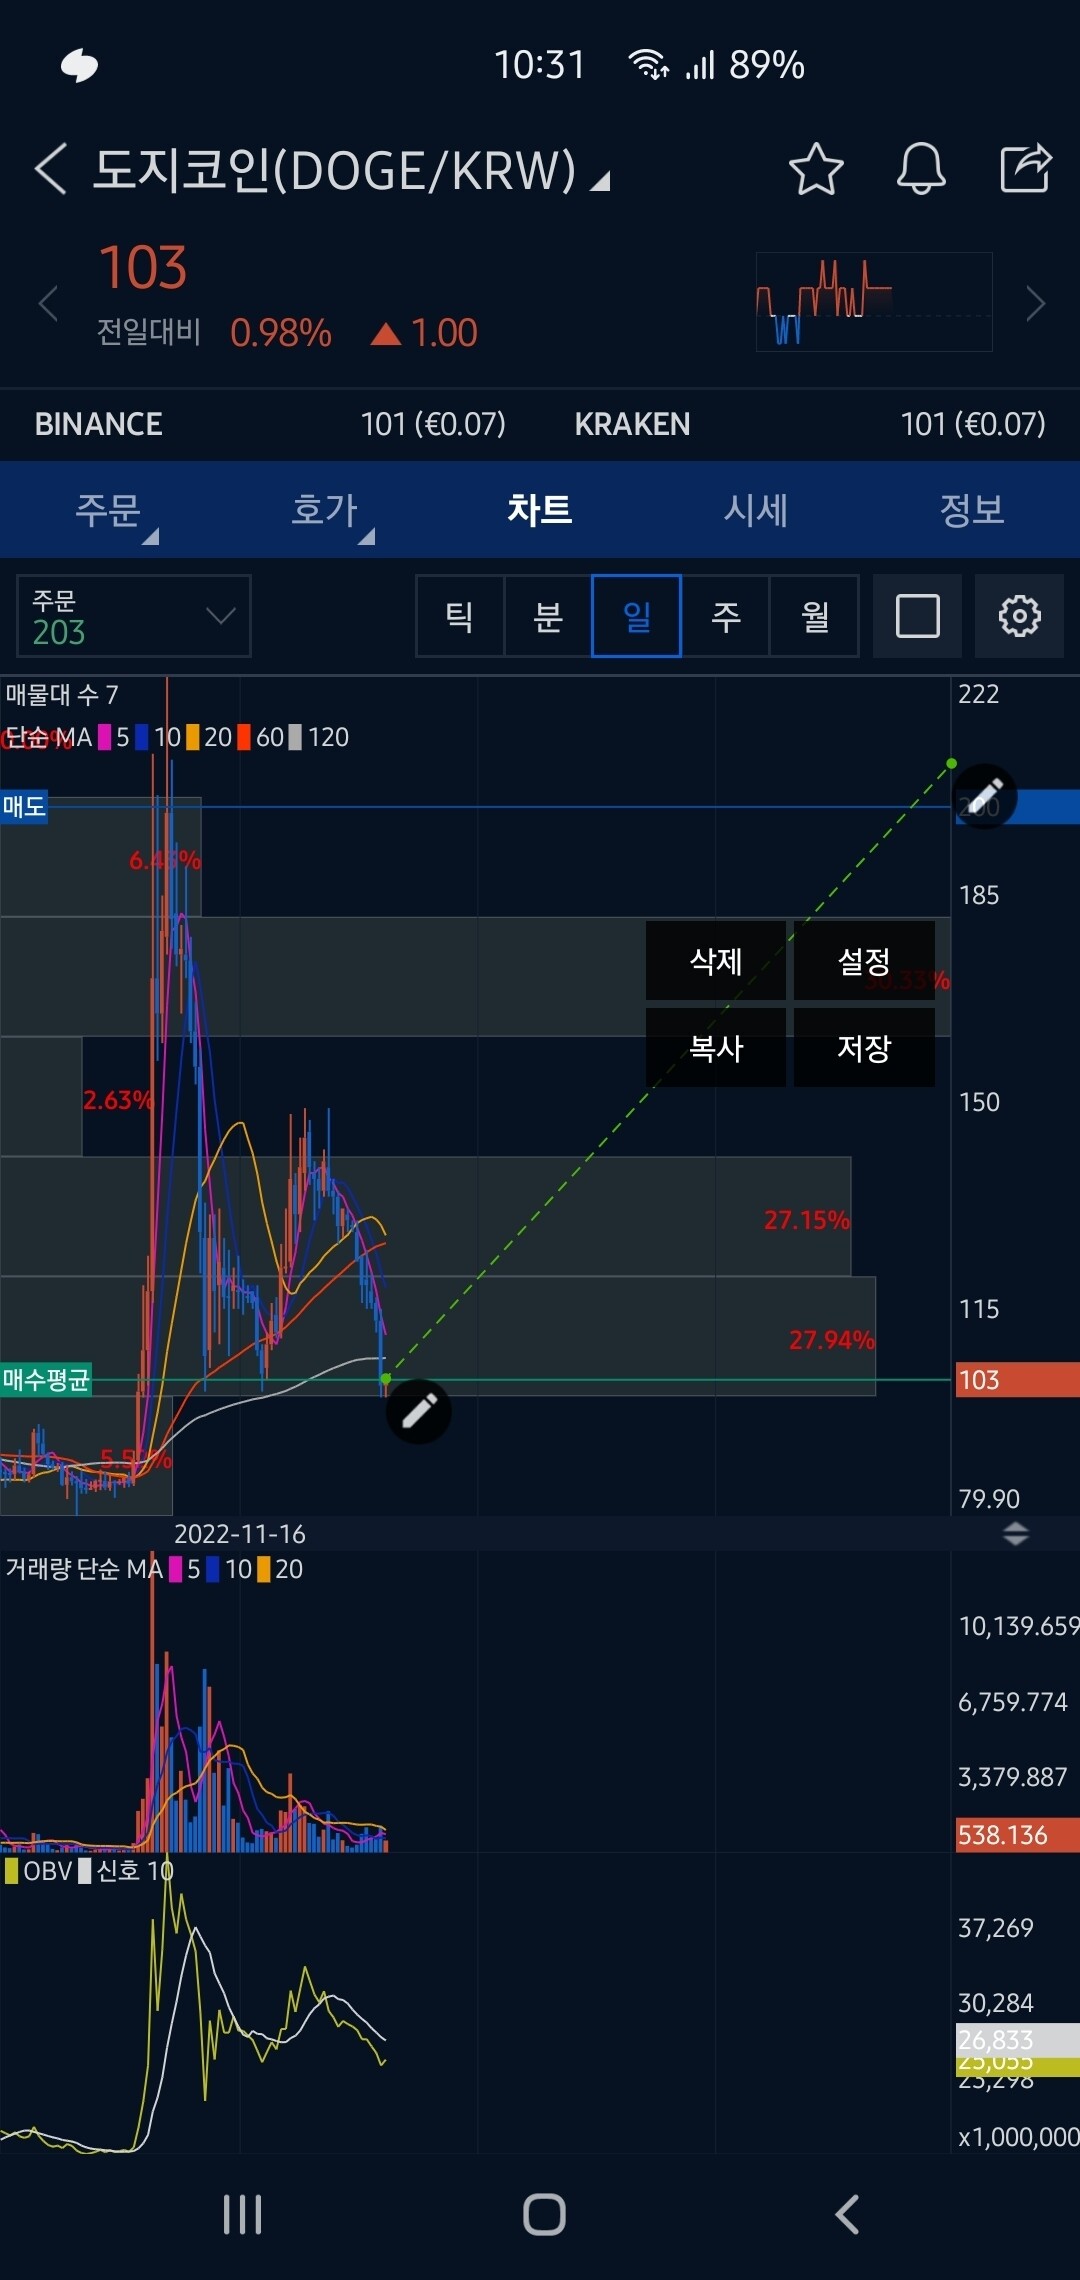Share the DOGE/KRW page
This screenshot has height=2280, width=1080.
1026,168
